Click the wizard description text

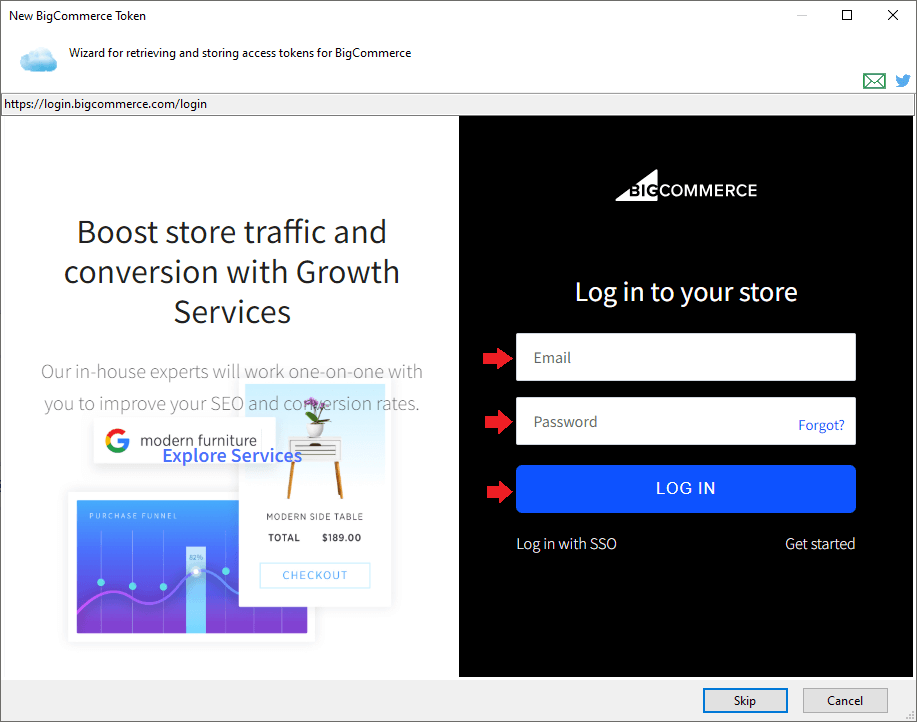[x=240, y=53]
